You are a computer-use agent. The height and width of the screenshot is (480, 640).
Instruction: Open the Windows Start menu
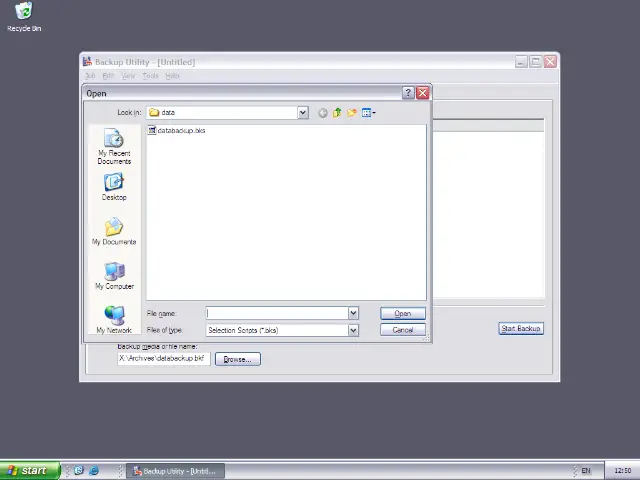pyautogui.click(x=27, y=470)
